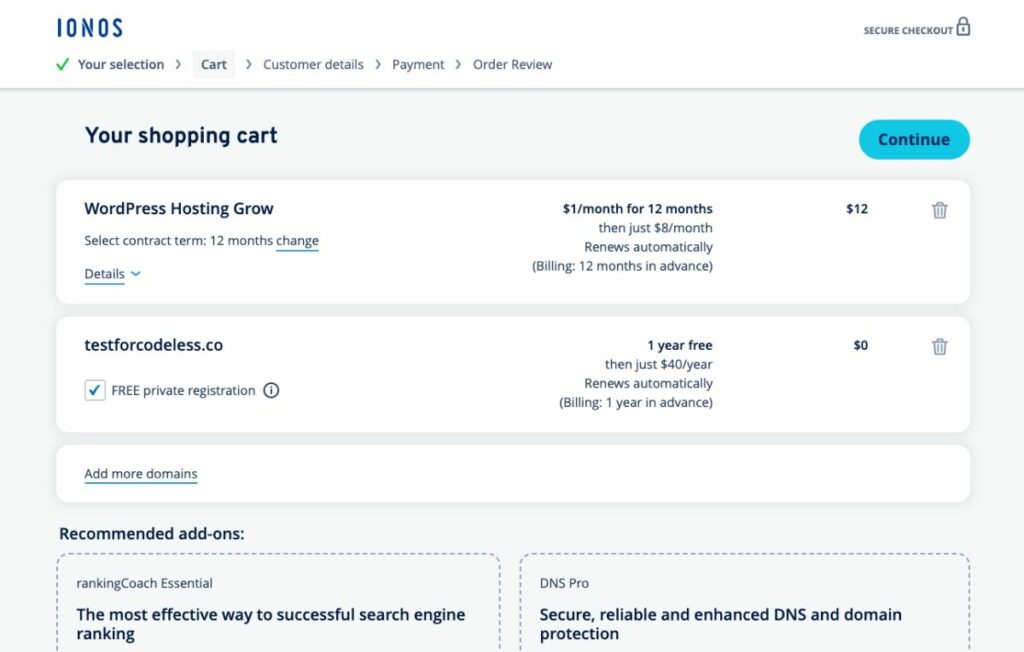
Task: Click the secure checkout lock icon
Action: click(x=963, y=27)
